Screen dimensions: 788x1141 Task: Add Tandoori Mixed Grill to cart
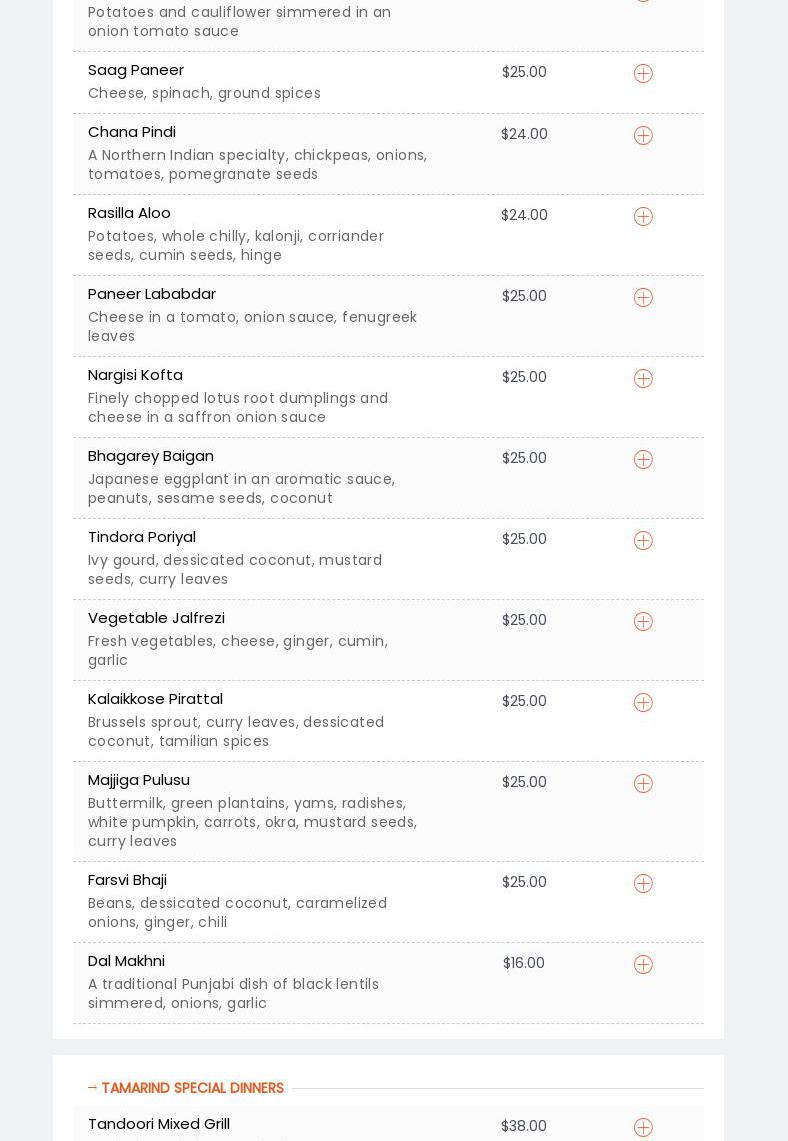click(643, 1128)
